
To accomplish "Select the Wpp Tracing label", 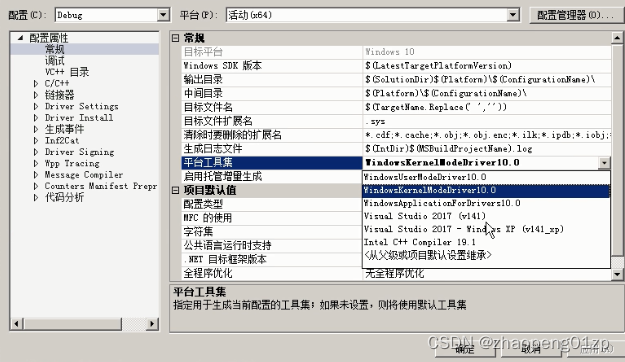I will (x=72, y=163).
